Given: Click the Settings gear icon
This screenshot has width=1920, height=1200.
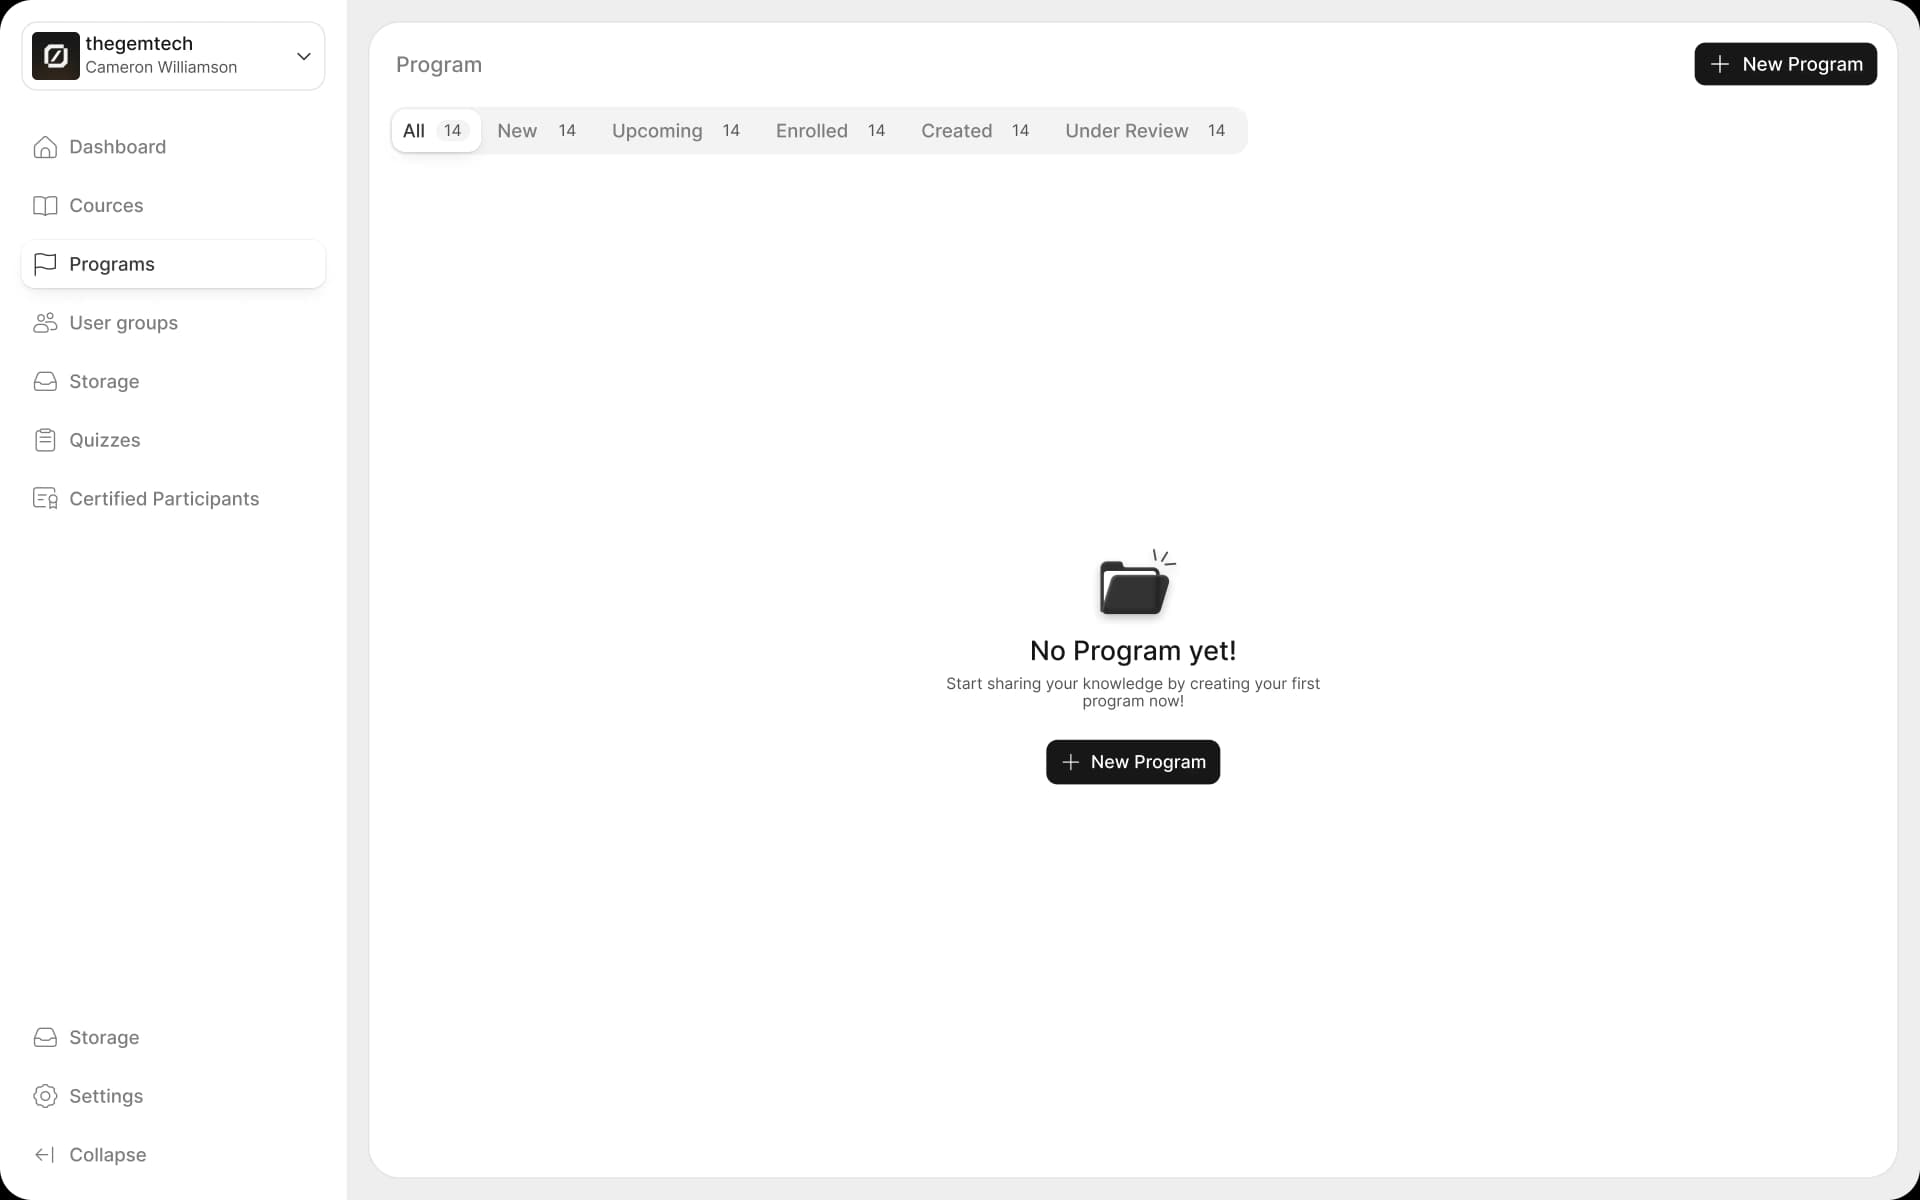Looking at the screenshot, I should pos(45,1096).
